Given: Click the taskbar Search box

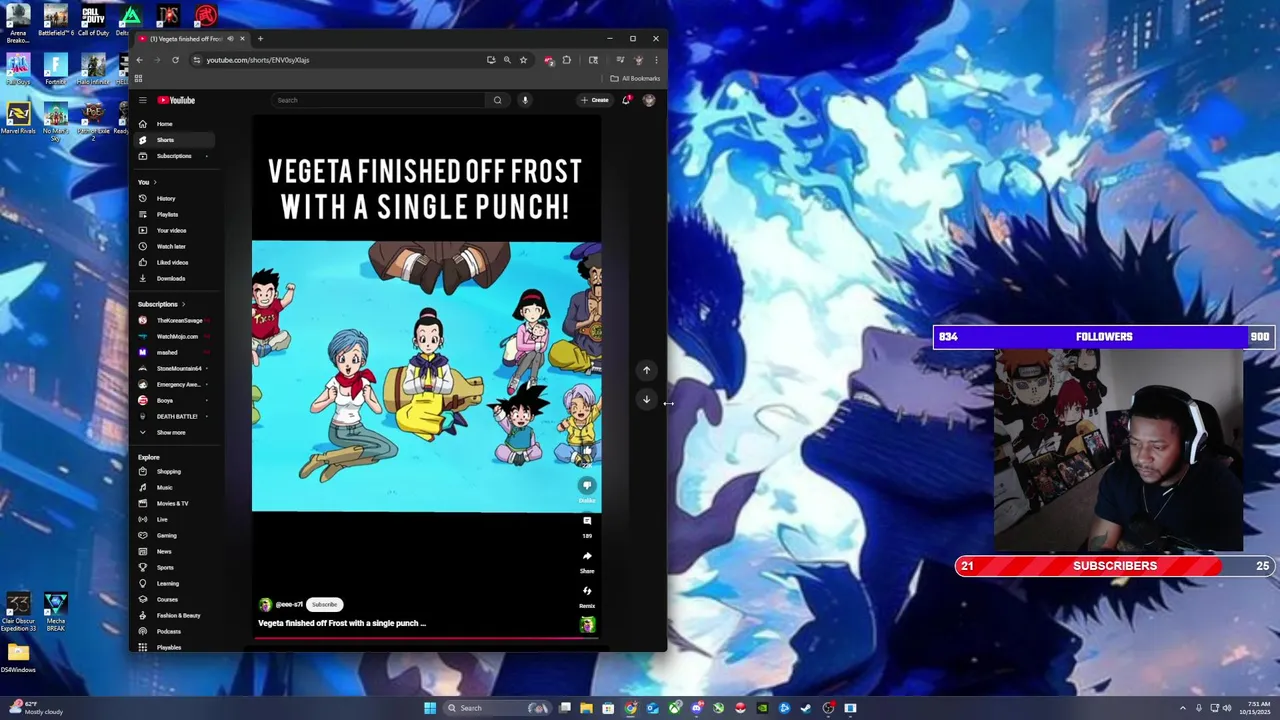Looking at the screenshot, I should click(497, 708).
